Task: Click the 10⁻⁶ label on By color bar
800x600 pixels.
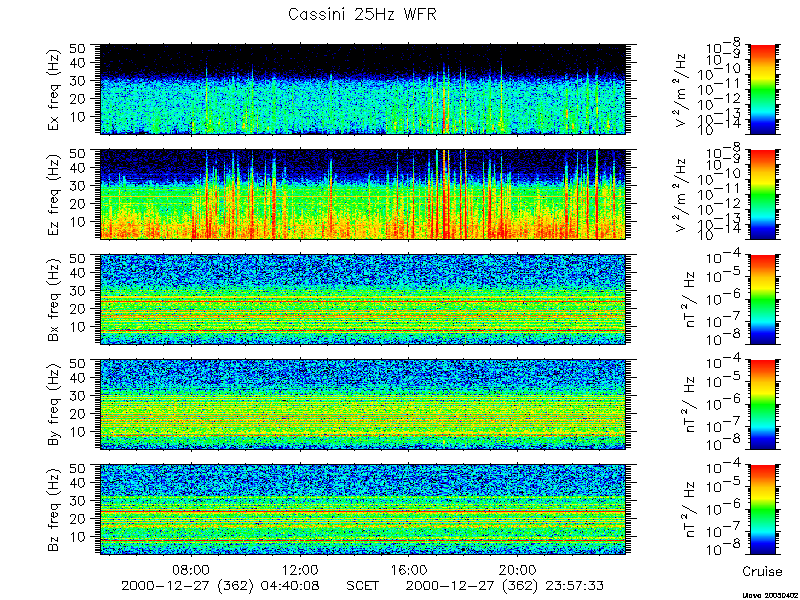Action: click(x=723, y=405)
